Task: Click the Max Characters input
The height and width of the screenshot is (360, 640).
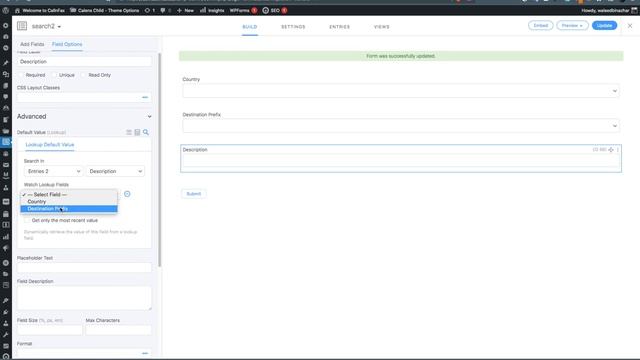Action: click(118, 330)
